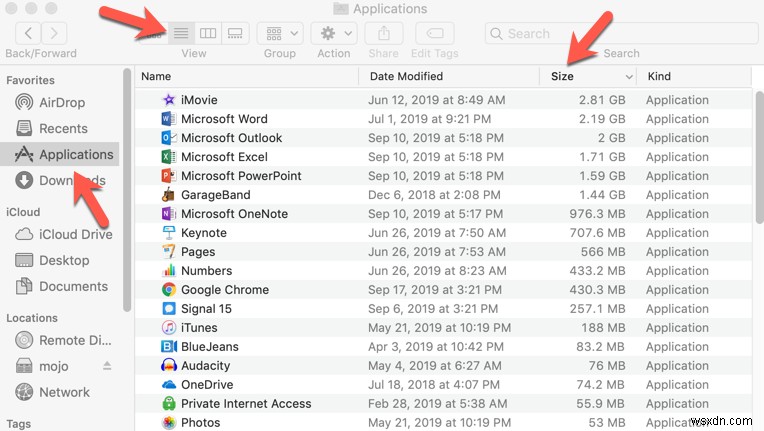Select the OneDrive cloud icon
The height and width of the screenshot is (431, 764).
[169, 385]
